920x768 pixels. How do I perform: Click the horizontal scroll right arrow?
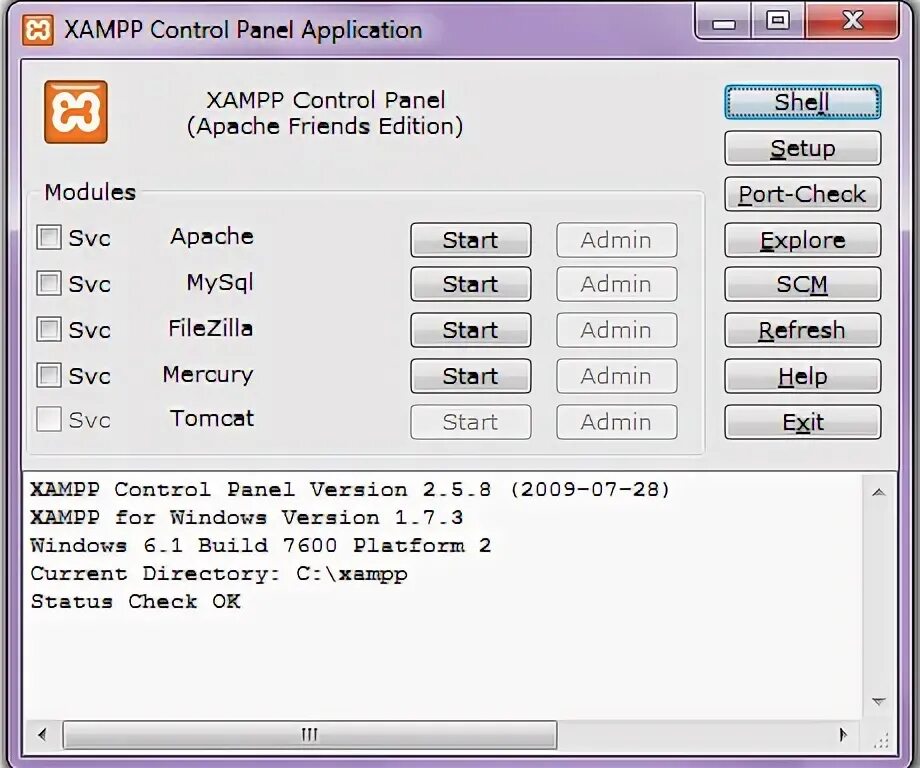[843, 735]
